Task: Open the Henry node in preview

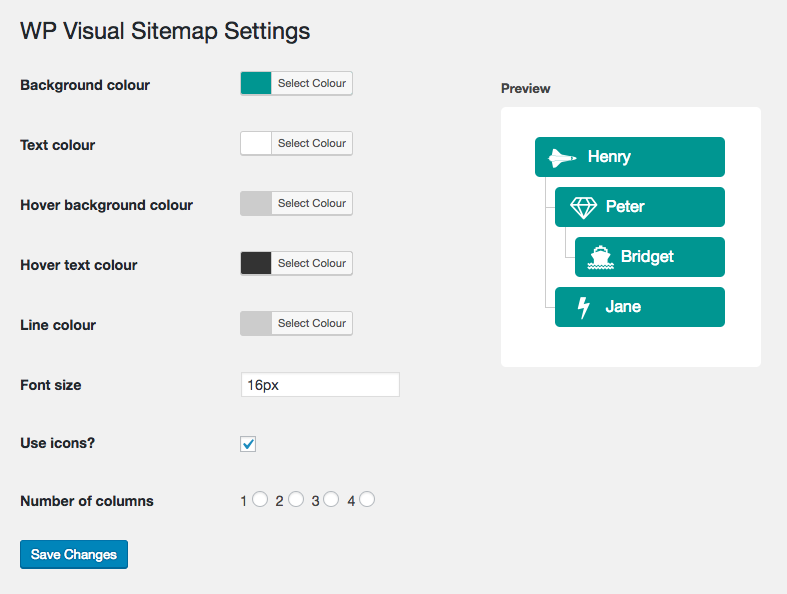Action: click(x=630, y=157)
